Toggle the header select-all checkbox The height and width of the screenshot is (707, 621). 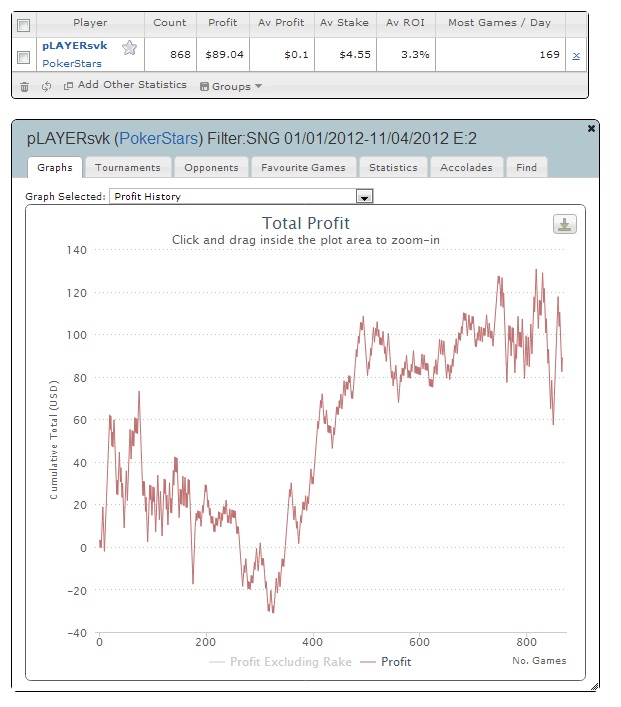point(23,25)
